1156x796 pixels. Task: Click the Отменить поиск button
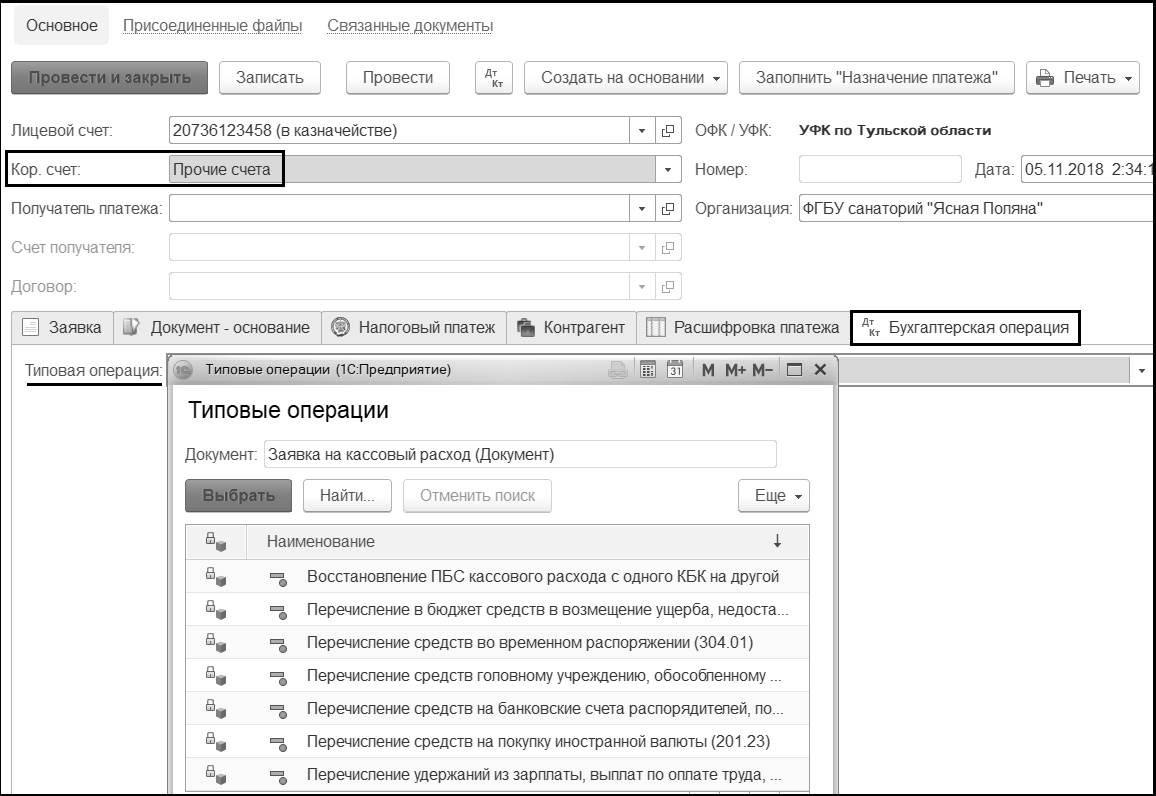click(x=477, y=496)
